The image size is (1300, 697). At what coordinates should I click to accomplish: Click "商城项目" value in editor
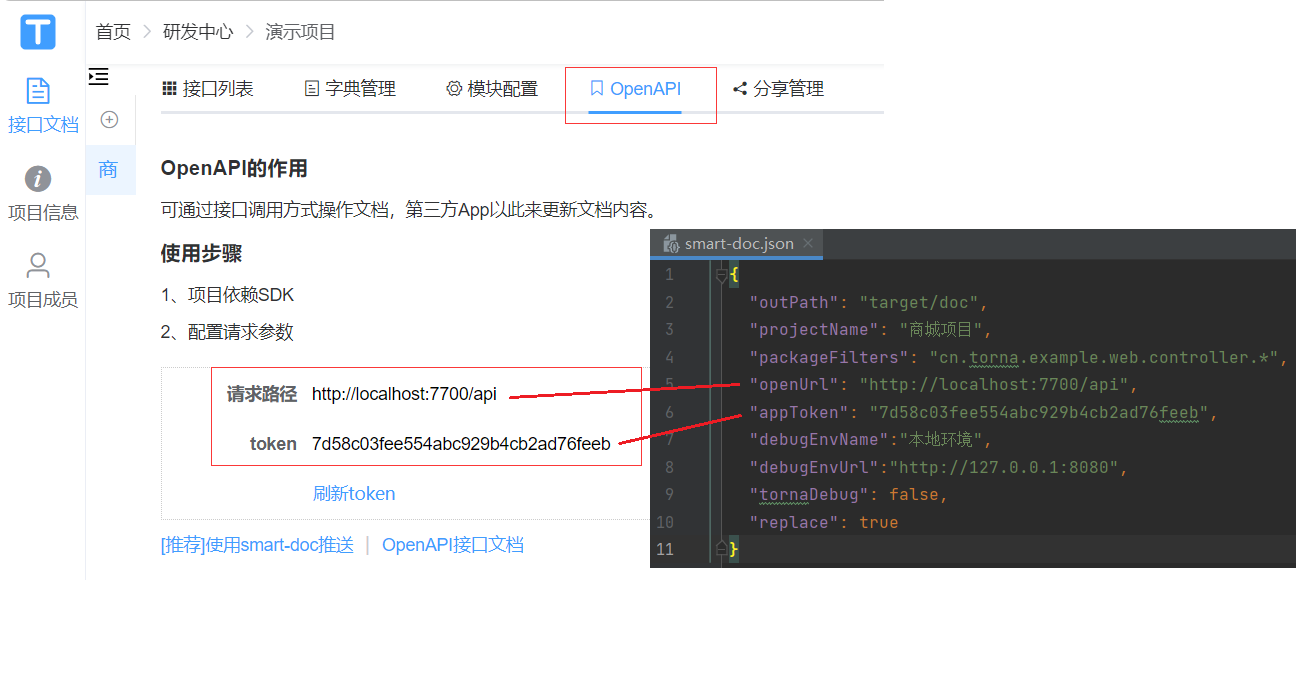coord(940,329)
